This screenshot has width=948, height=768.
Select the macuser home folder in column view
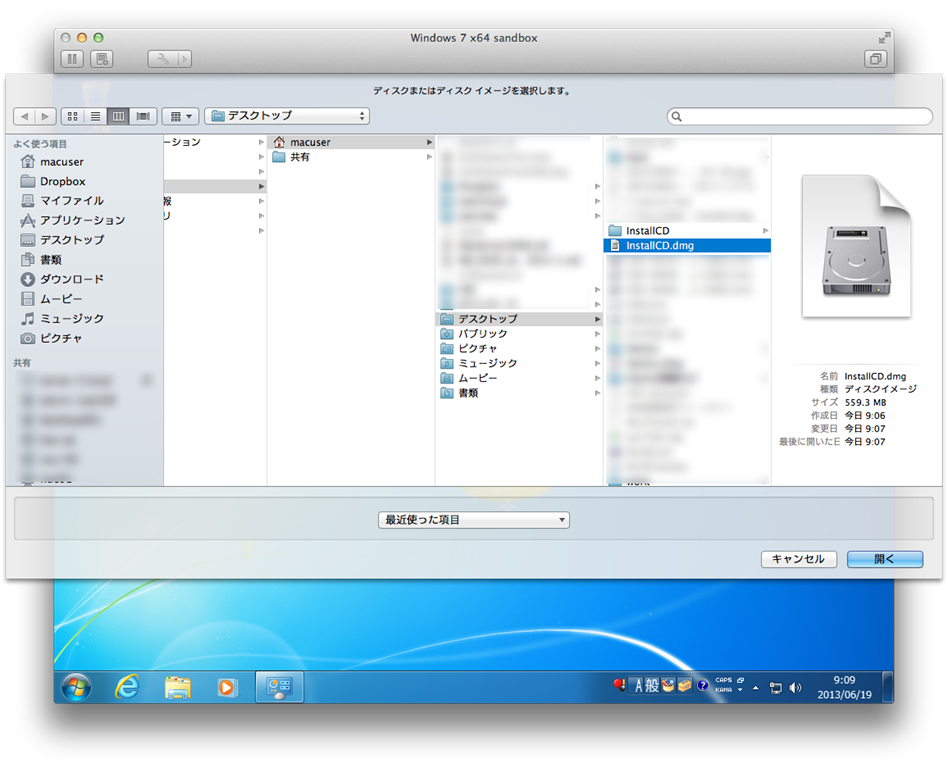tap(351, 142)
